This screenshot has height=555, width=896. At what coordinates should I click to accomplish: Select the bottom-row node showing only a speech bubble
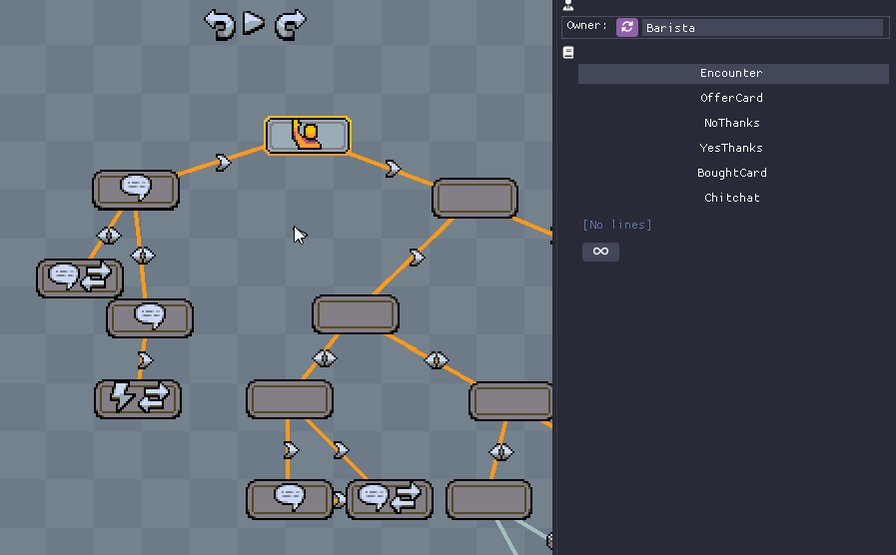pyautogui.click(x=290, y=499)
